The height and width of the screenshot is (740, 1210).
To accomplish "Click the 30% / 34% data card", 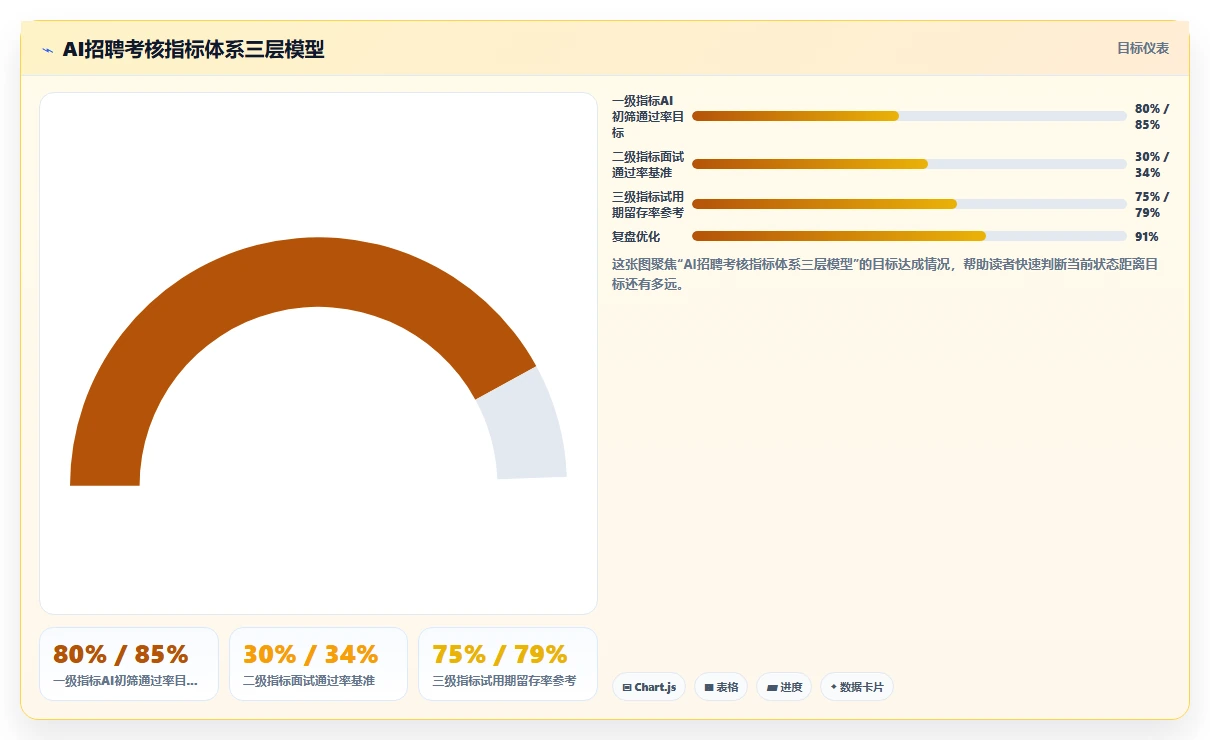I will (318, 664).
